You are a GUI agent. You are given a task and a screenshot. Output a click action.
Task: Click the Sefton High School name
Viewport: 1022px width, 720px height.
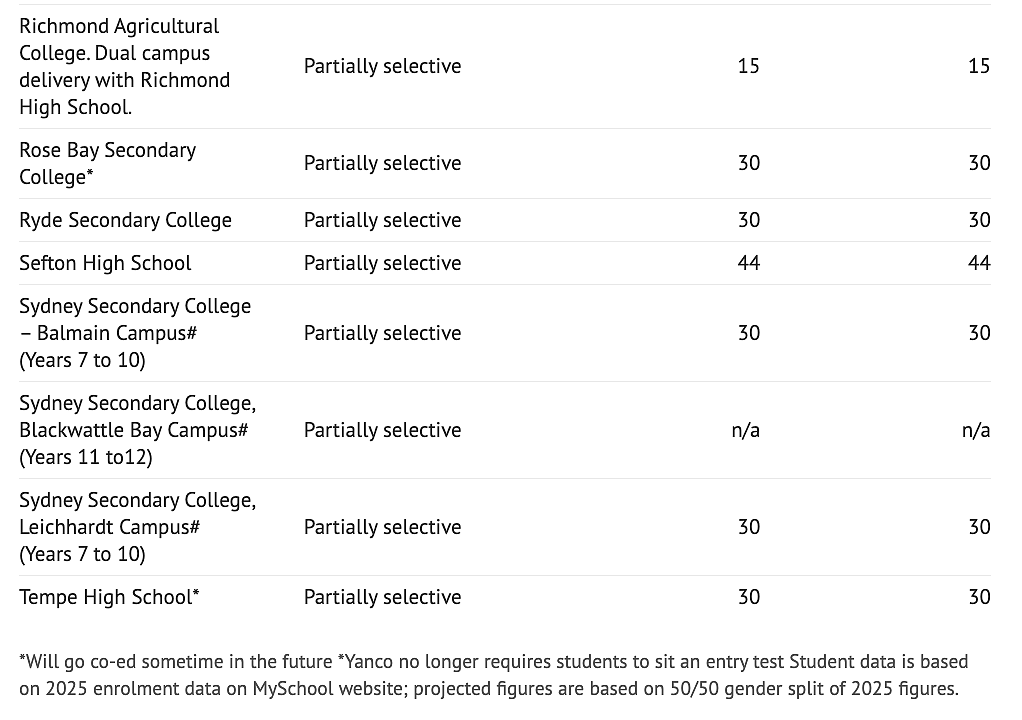coord(105,263)
